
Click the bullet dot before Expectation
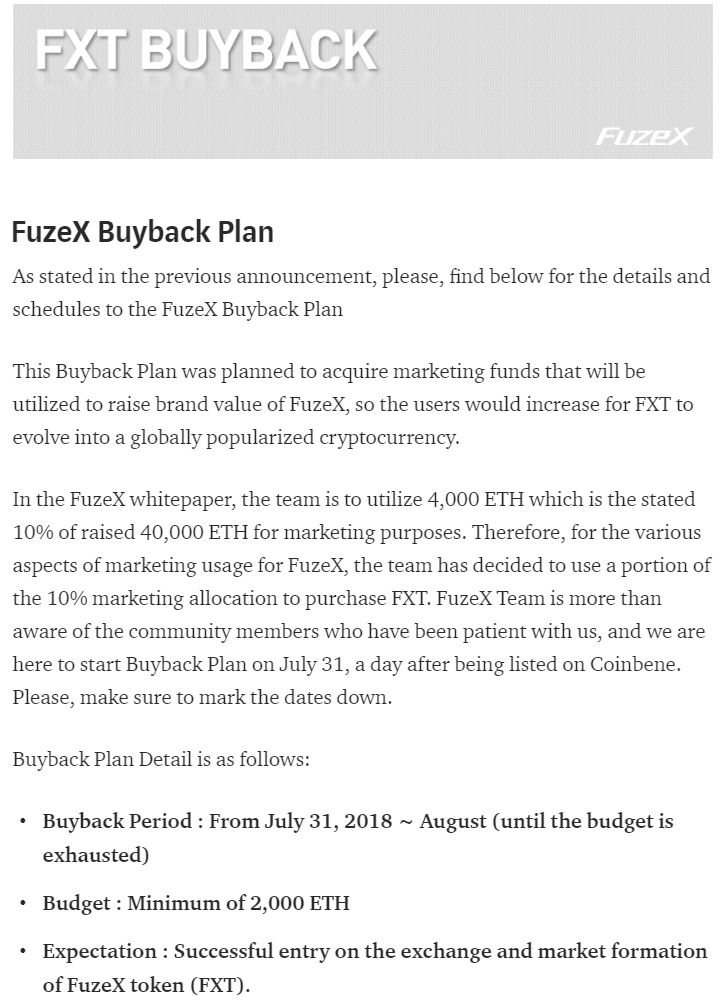click(x=23, y=952)
